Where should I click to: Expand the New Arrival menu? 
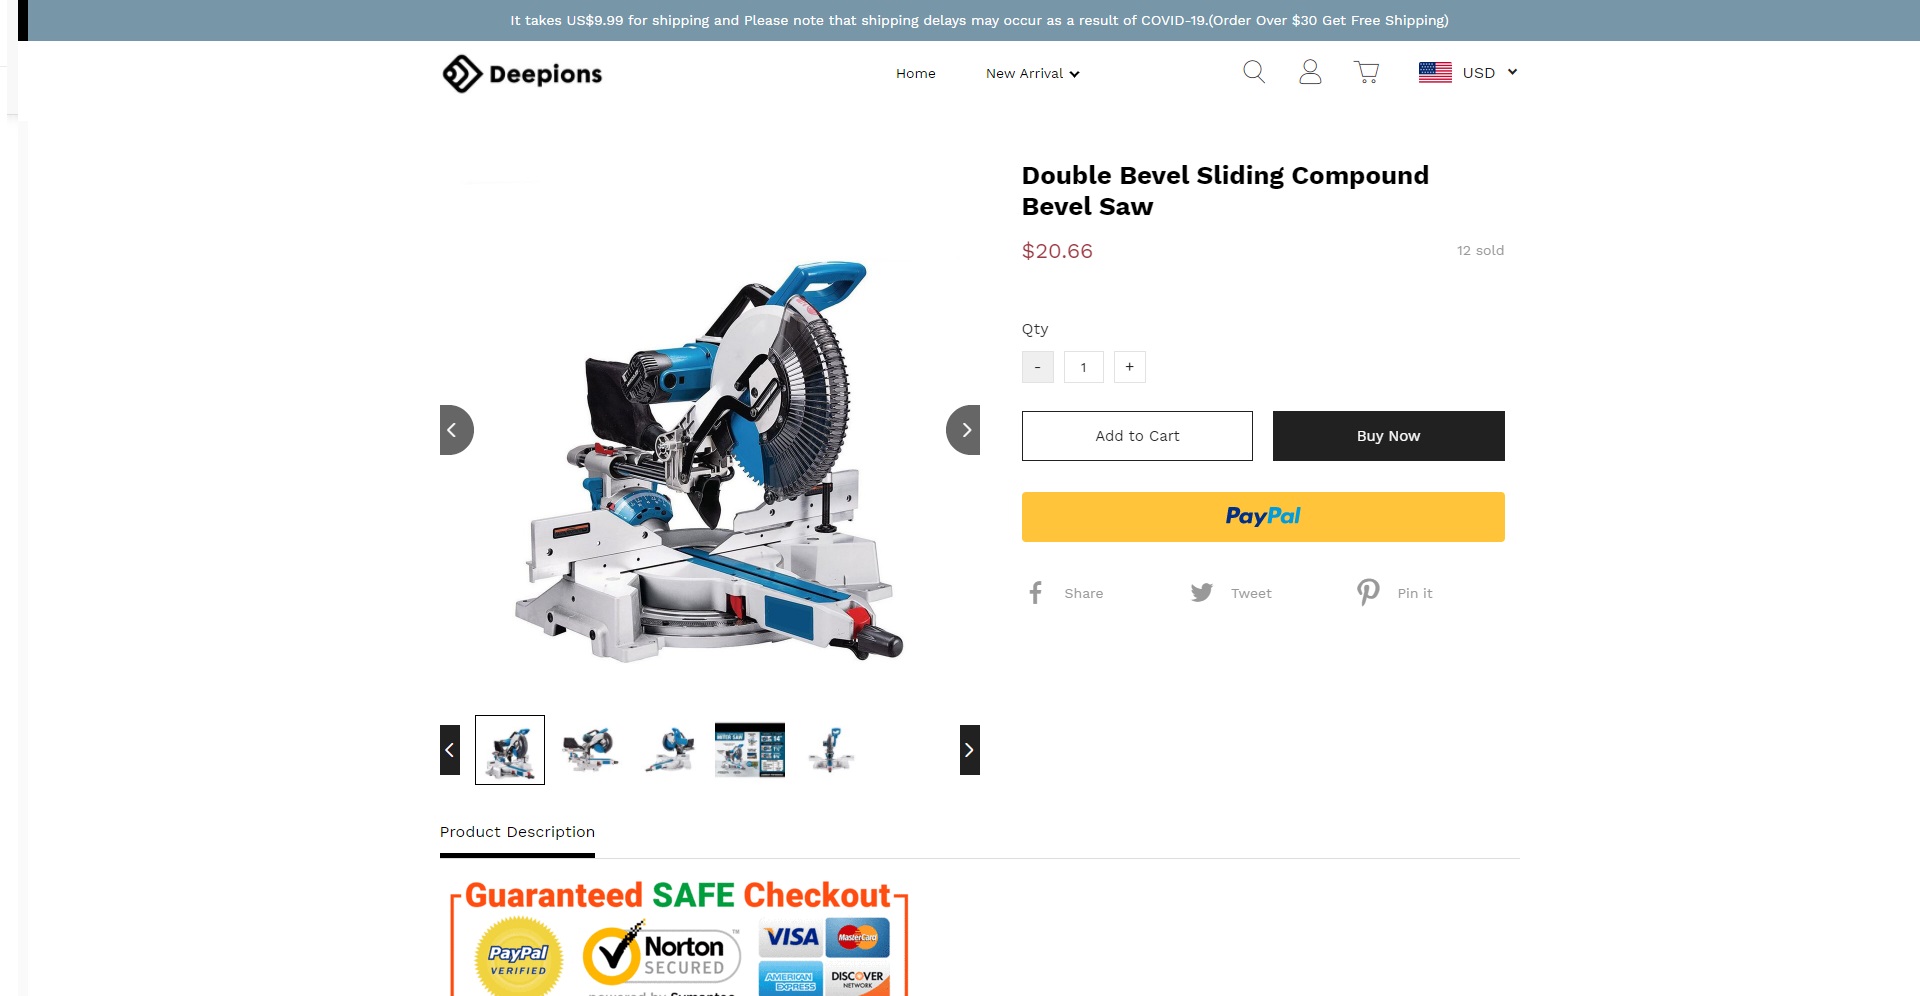tap(1032, 73)
